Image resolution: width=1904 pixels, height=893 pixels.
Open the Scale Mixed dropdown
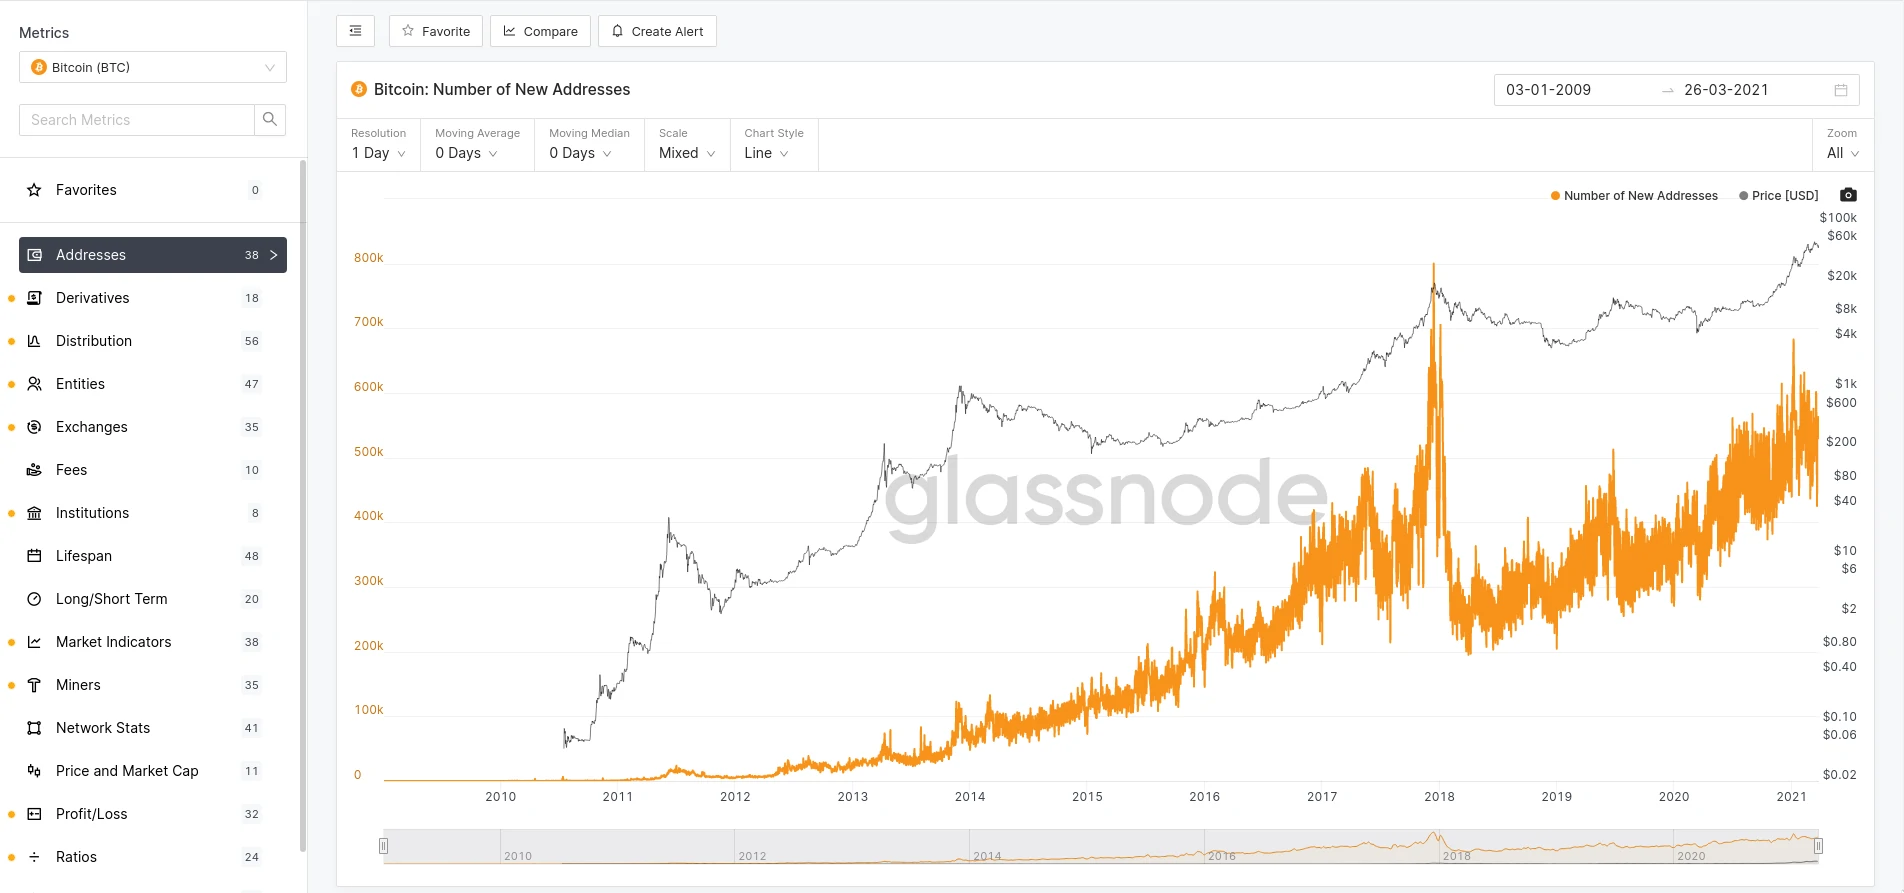[x=687, y=153]
